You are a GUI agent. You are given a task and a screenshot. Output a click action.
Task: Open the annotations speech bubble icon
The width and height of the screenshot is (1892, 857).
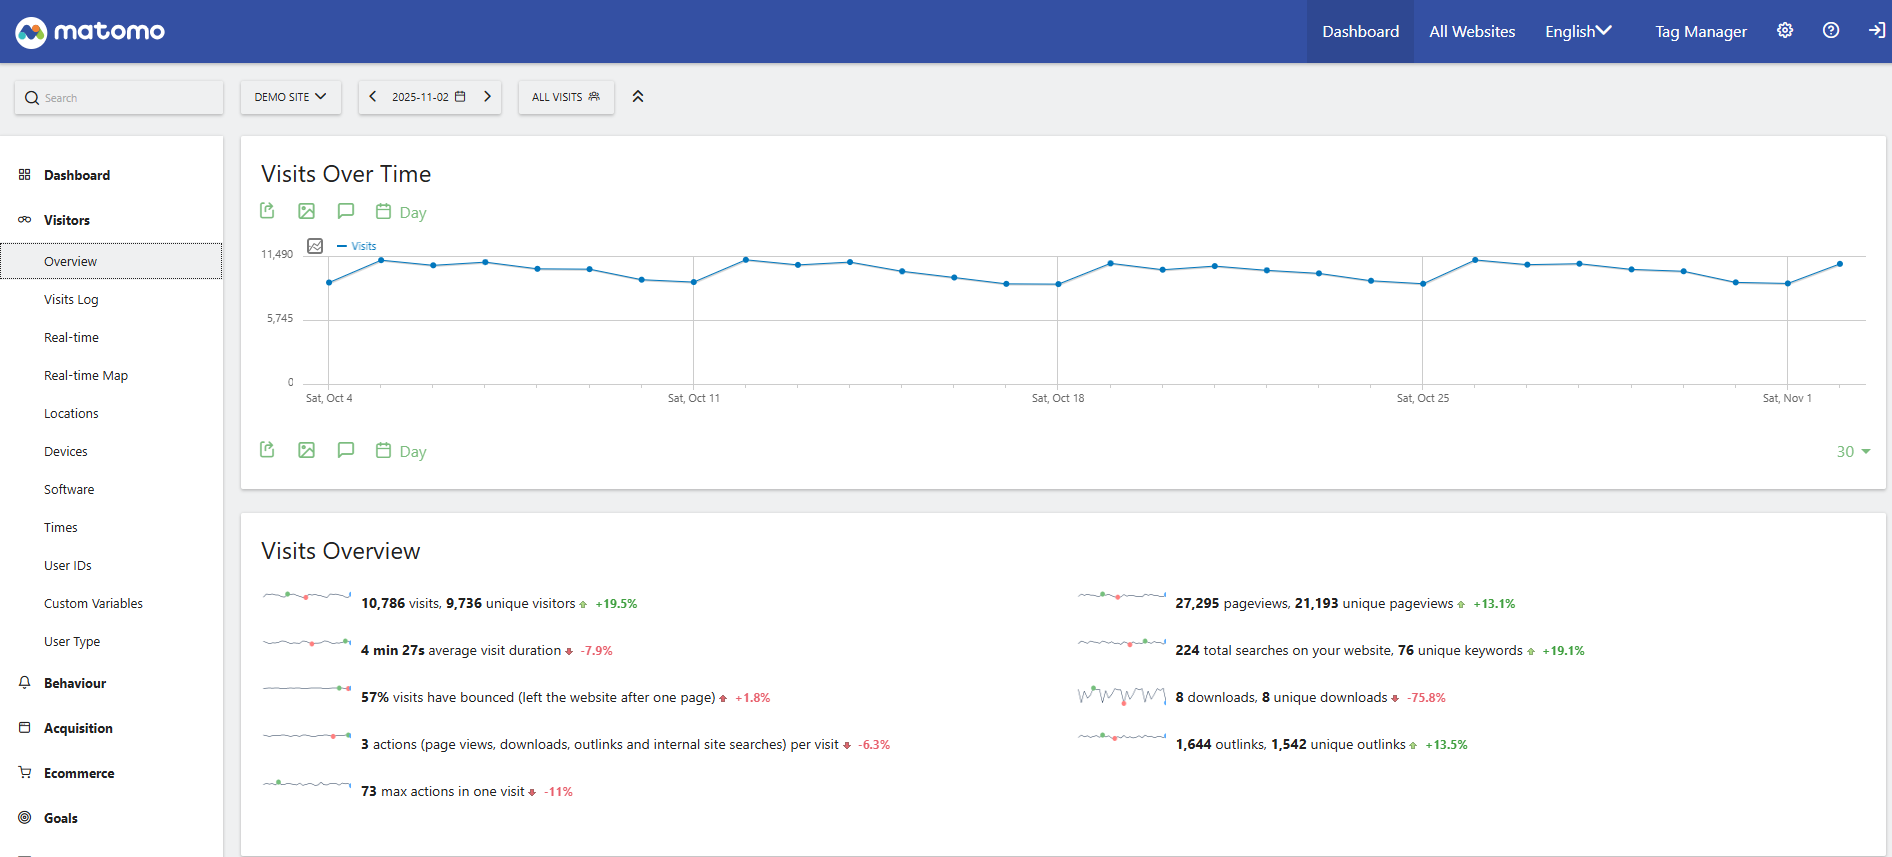tap(346, 211)
